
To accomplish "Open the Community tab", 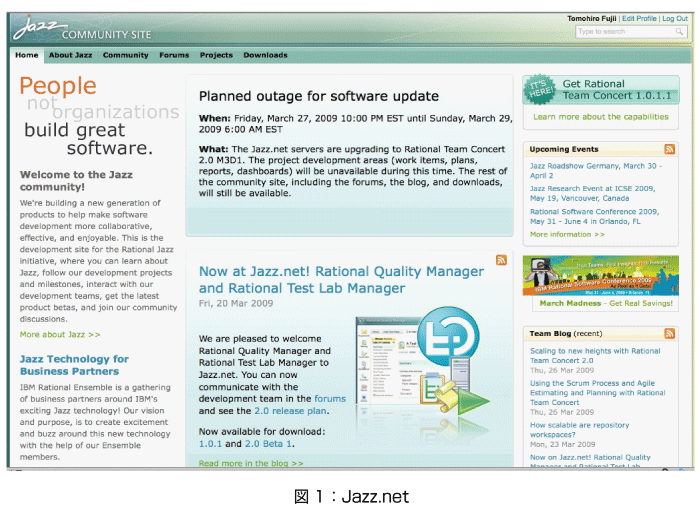I will (x=125, y=55).
